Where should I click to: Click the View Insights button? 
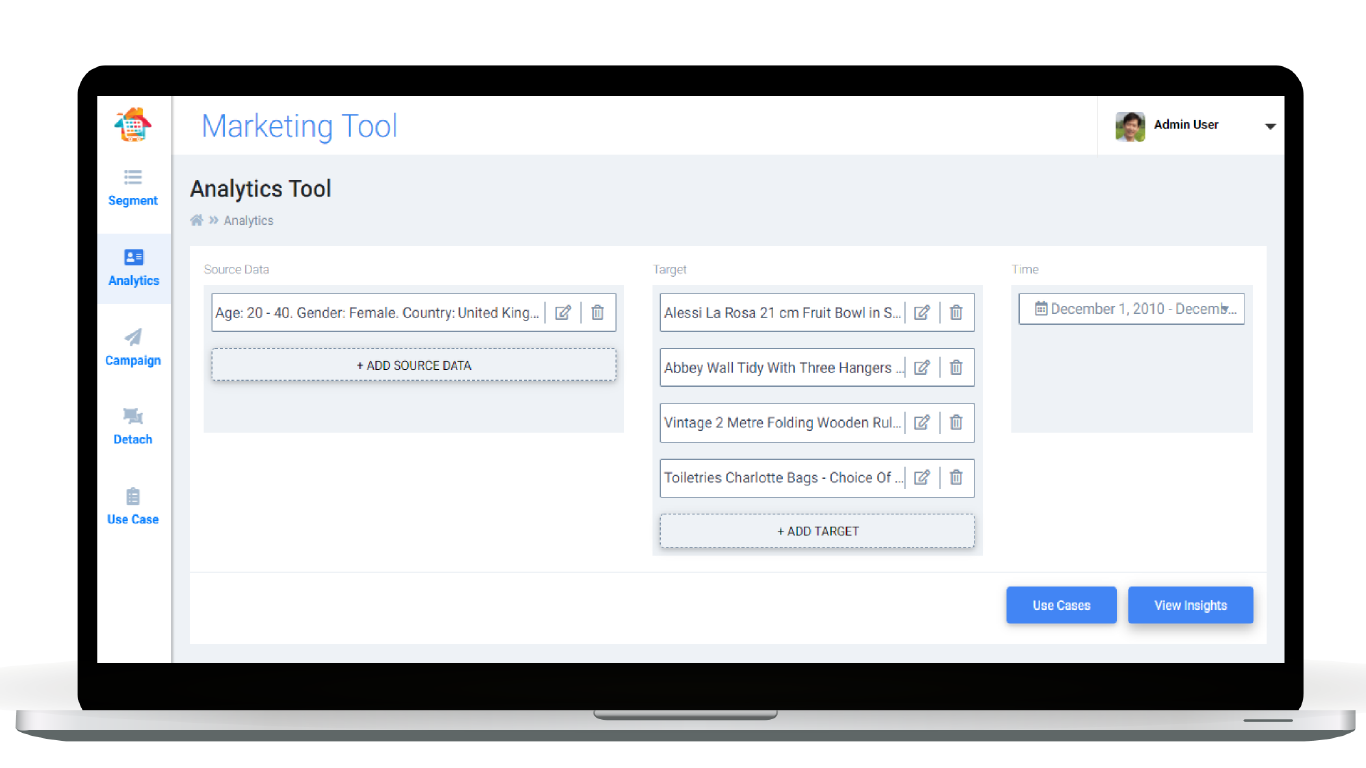point(1190,605)
